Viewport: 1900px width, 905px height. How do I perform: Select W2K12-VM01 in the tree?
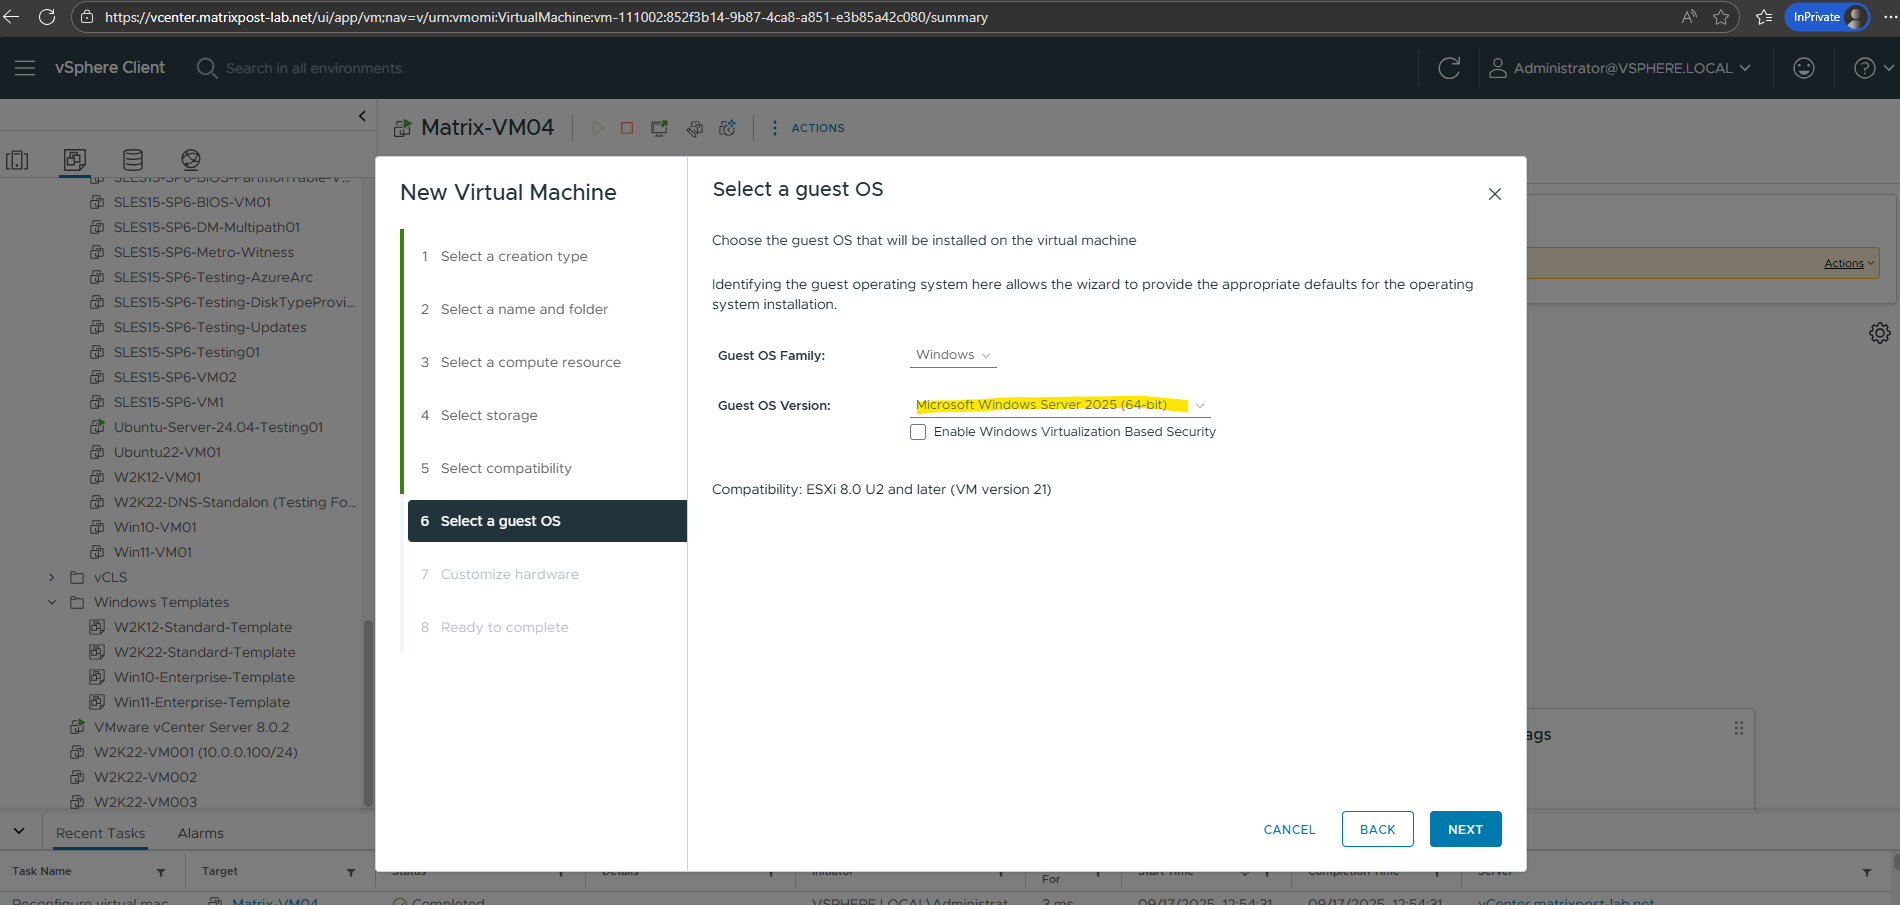157,477
